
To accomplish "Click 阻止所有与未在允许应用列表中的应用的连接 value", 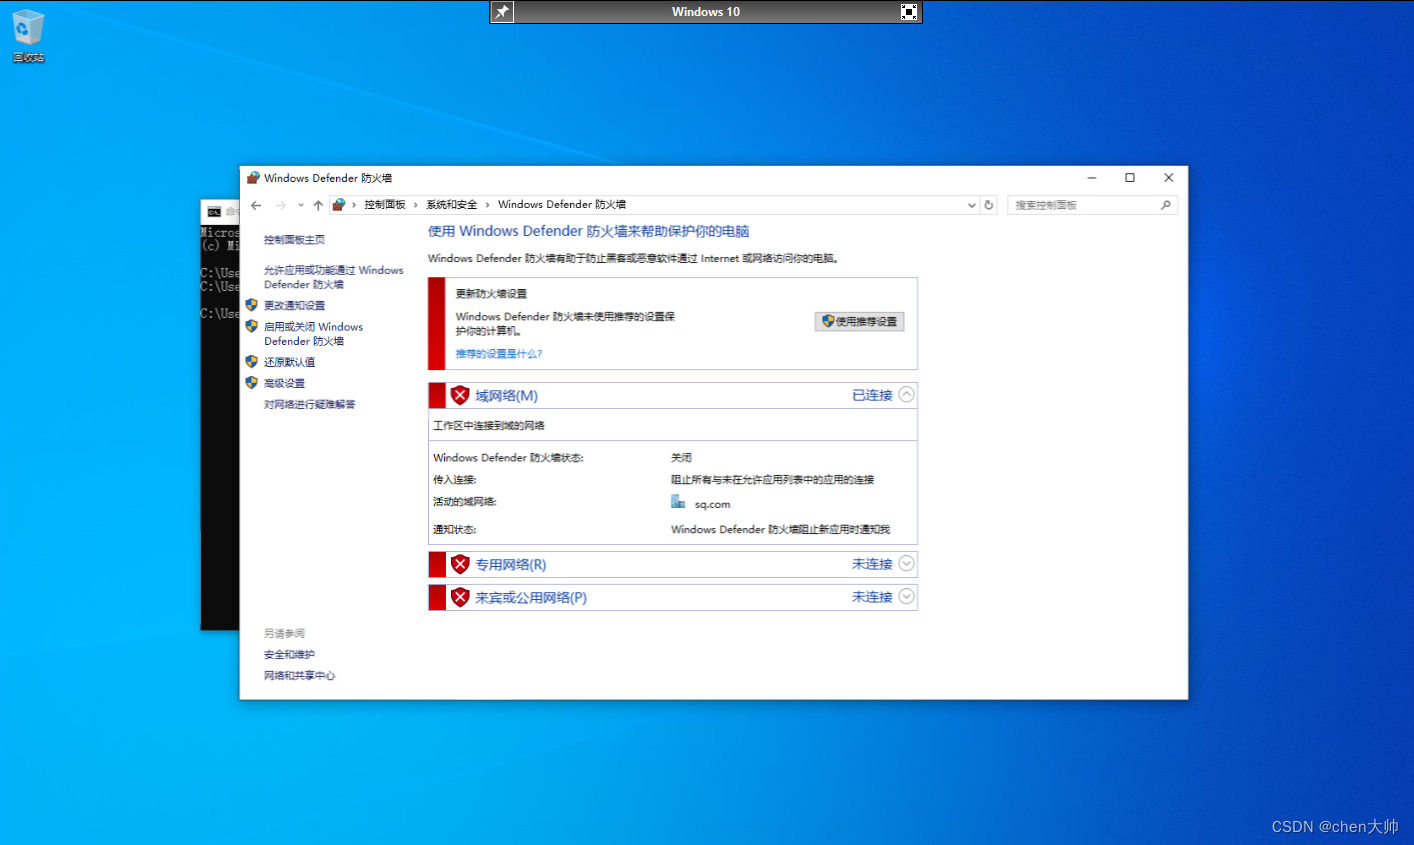I will 772,480.
